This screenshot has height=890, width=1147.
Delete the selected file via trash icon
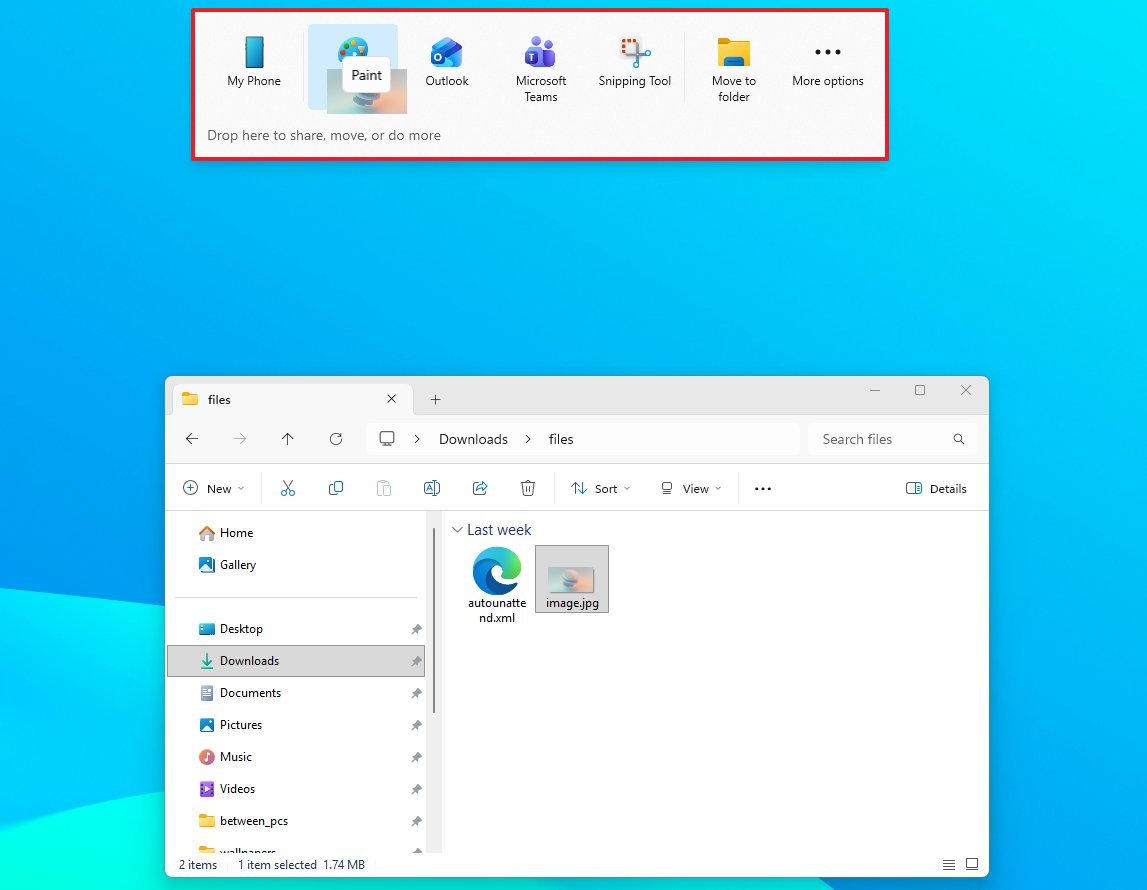point(528,488)
